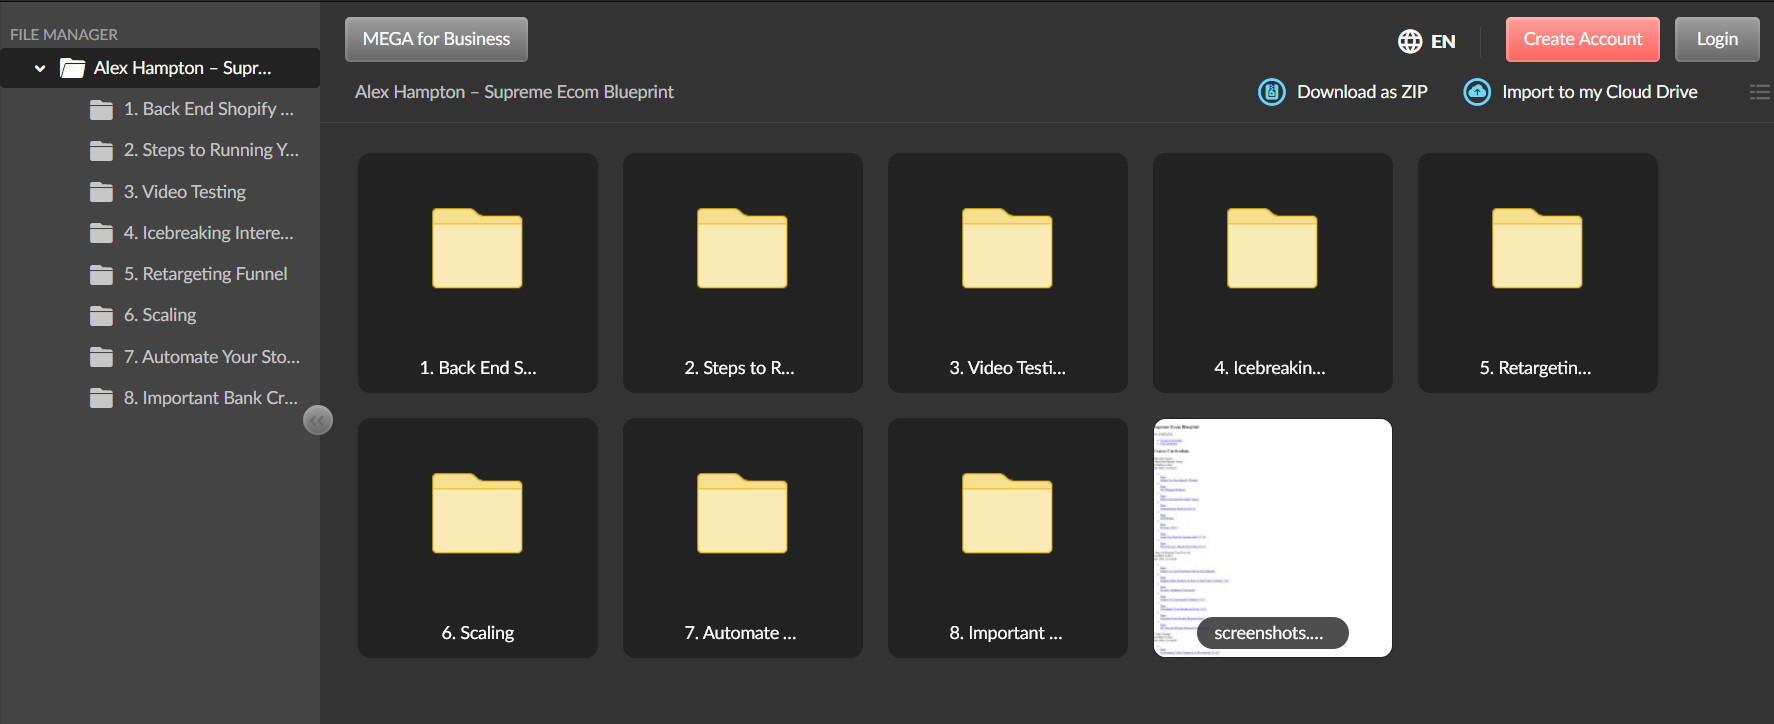
Task: Select '5. Retargeting Funnel' sidebar folder icon
Action: tap(101, 274)
